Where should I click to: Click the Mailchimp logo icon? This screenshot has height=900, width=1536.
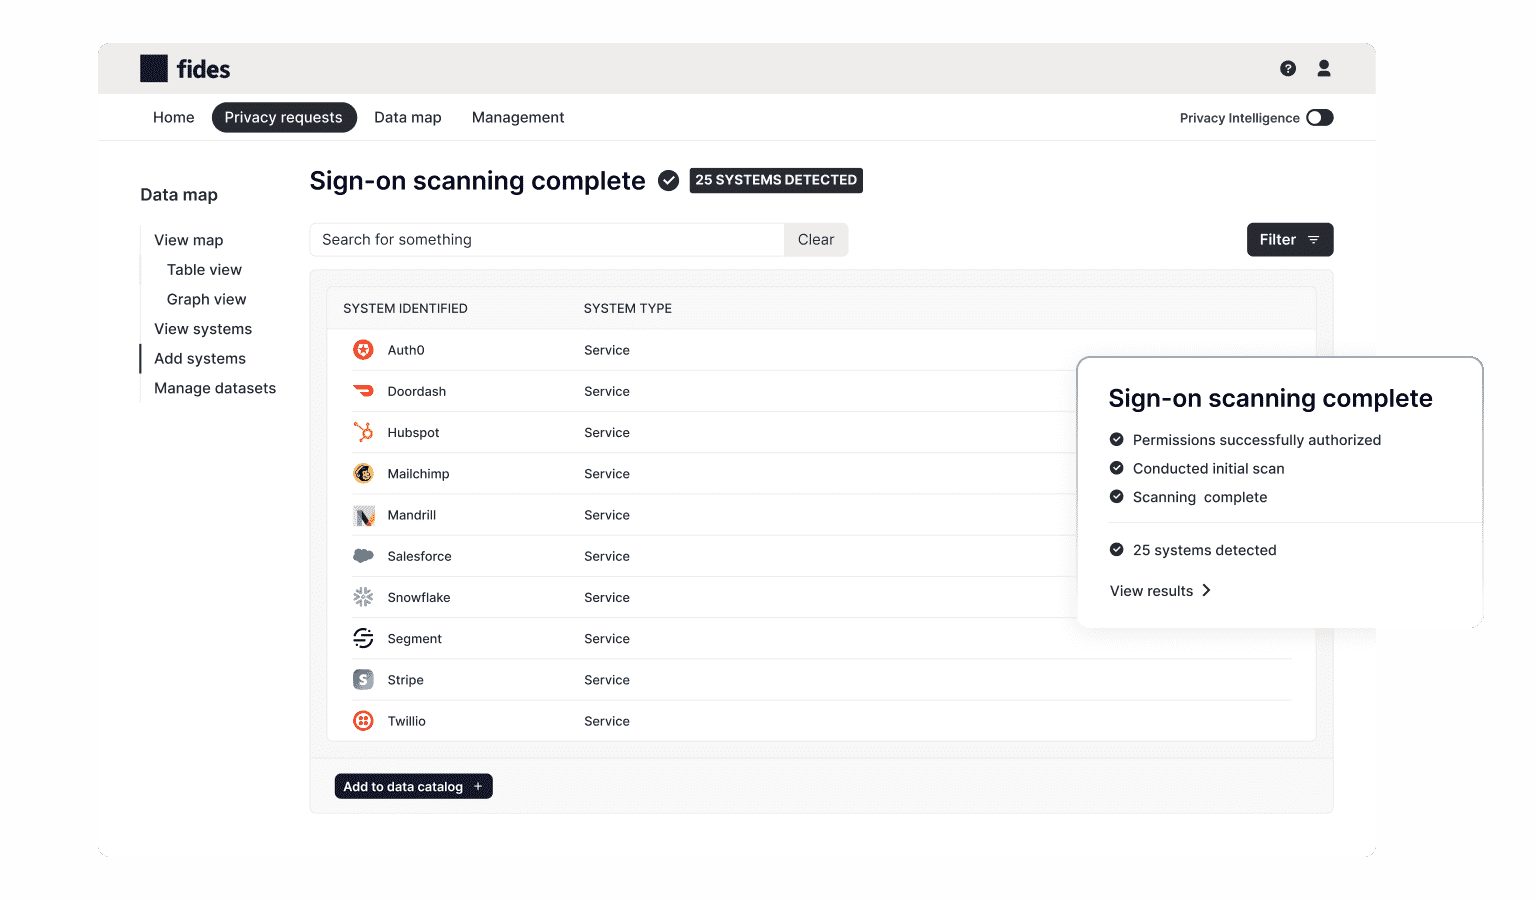click(x=363, y=473)
